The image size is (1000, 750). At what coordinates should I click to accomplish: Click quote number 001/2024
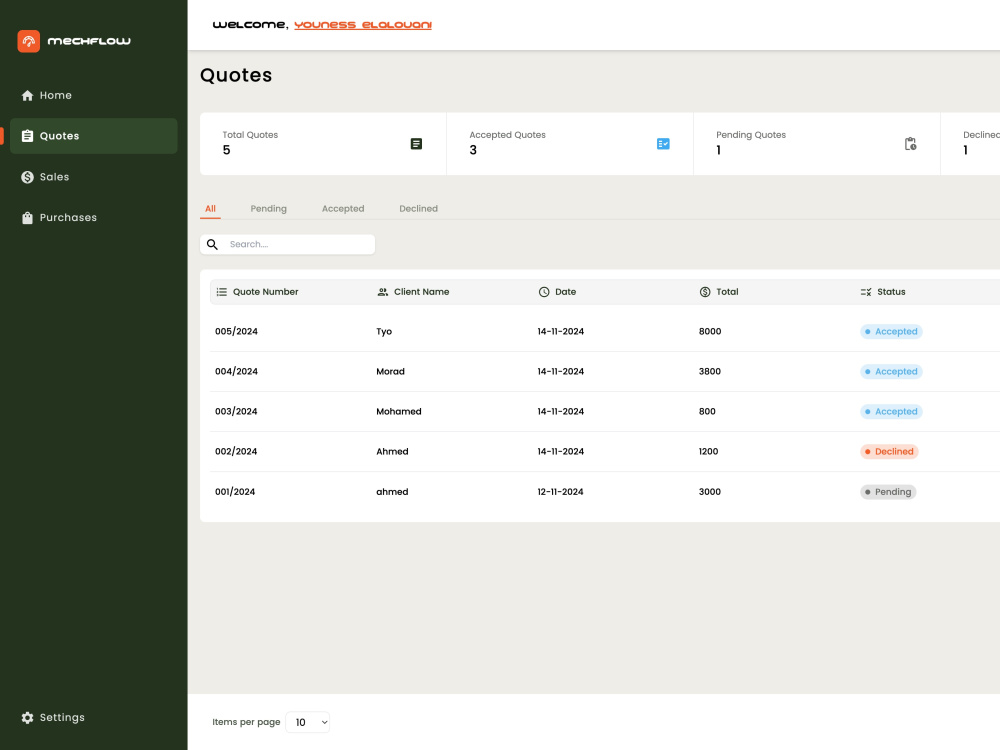[x=235, y=492]
